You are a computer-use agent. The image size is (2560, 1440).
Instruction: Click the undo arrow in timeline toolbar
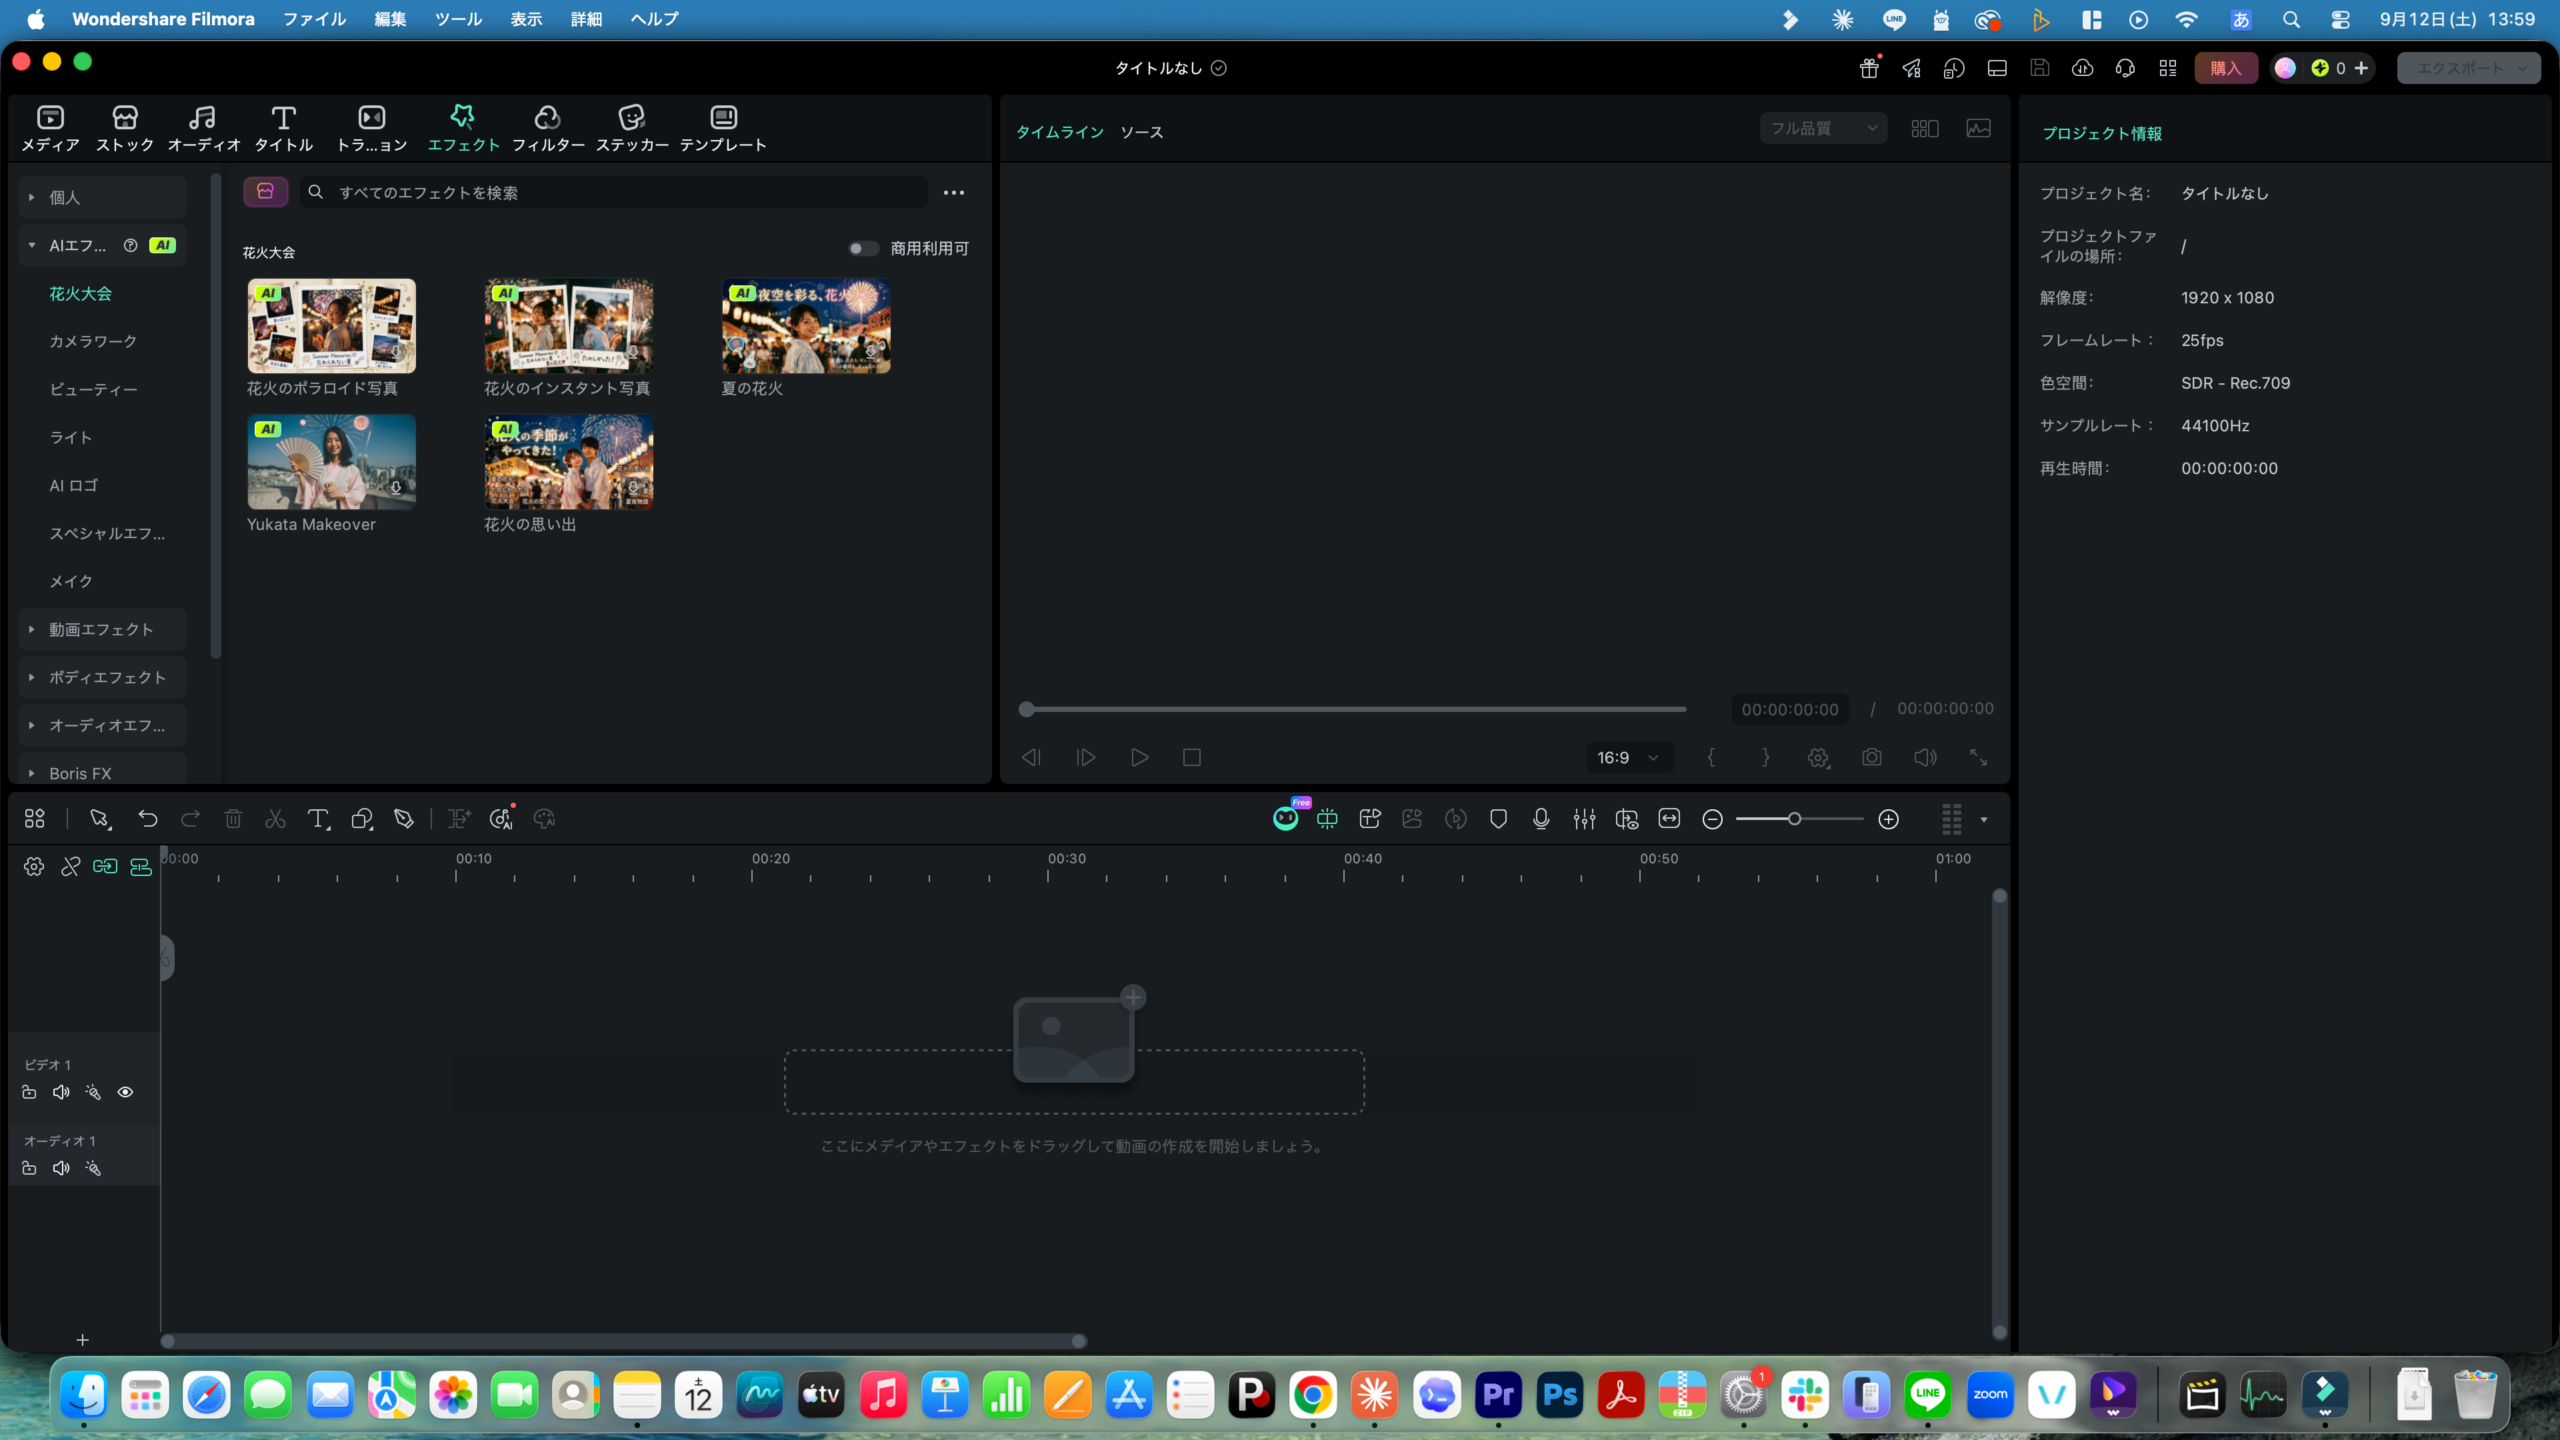[148, 819]
